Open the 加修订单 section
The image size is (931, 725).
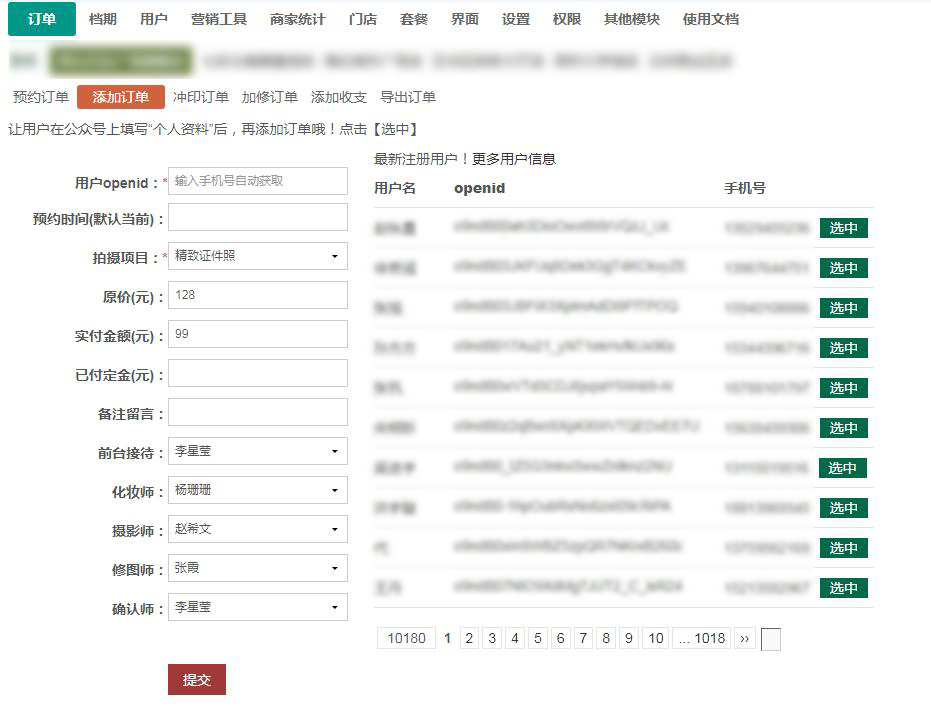click(269, 97)
